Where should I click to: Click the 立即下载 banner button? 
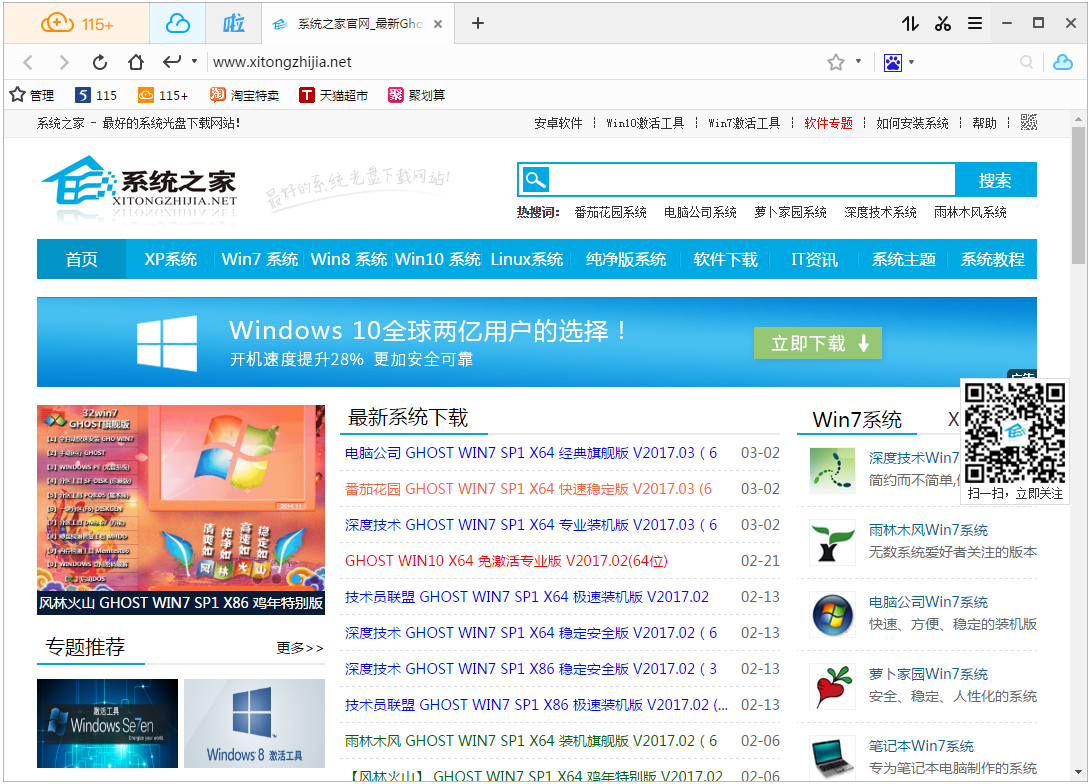tap(818, 343)
